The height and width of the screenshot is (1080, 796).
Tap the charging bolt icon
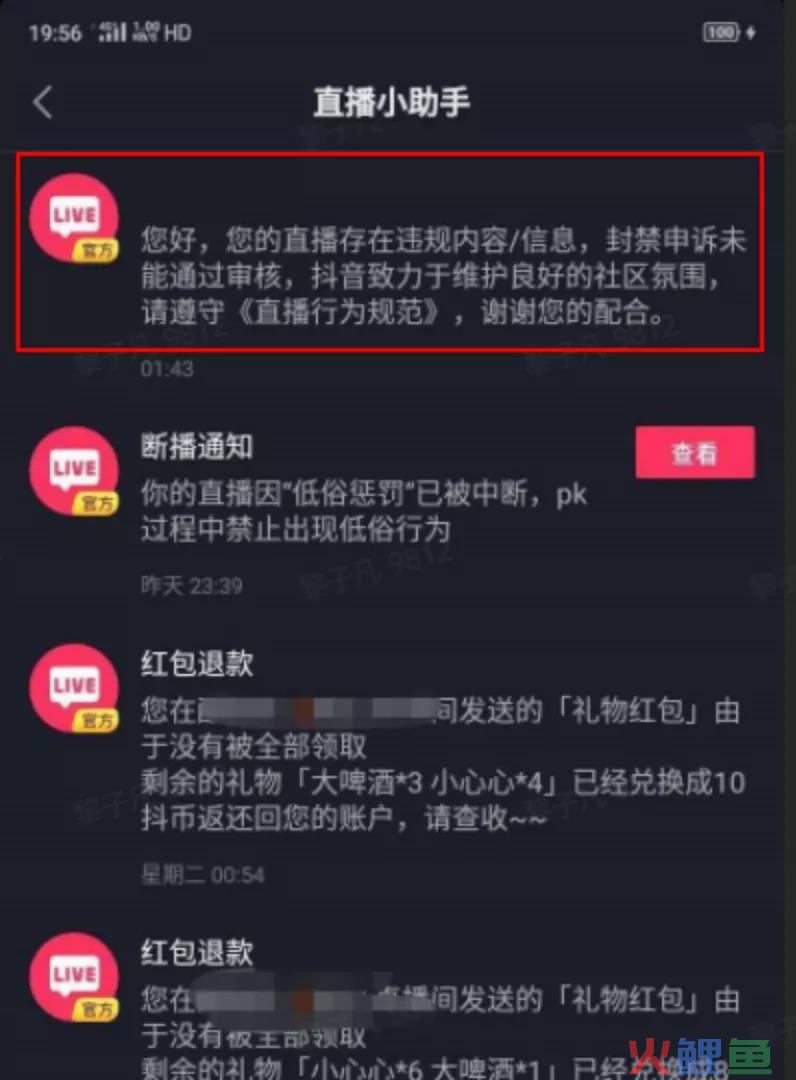(x=751, y=32)
